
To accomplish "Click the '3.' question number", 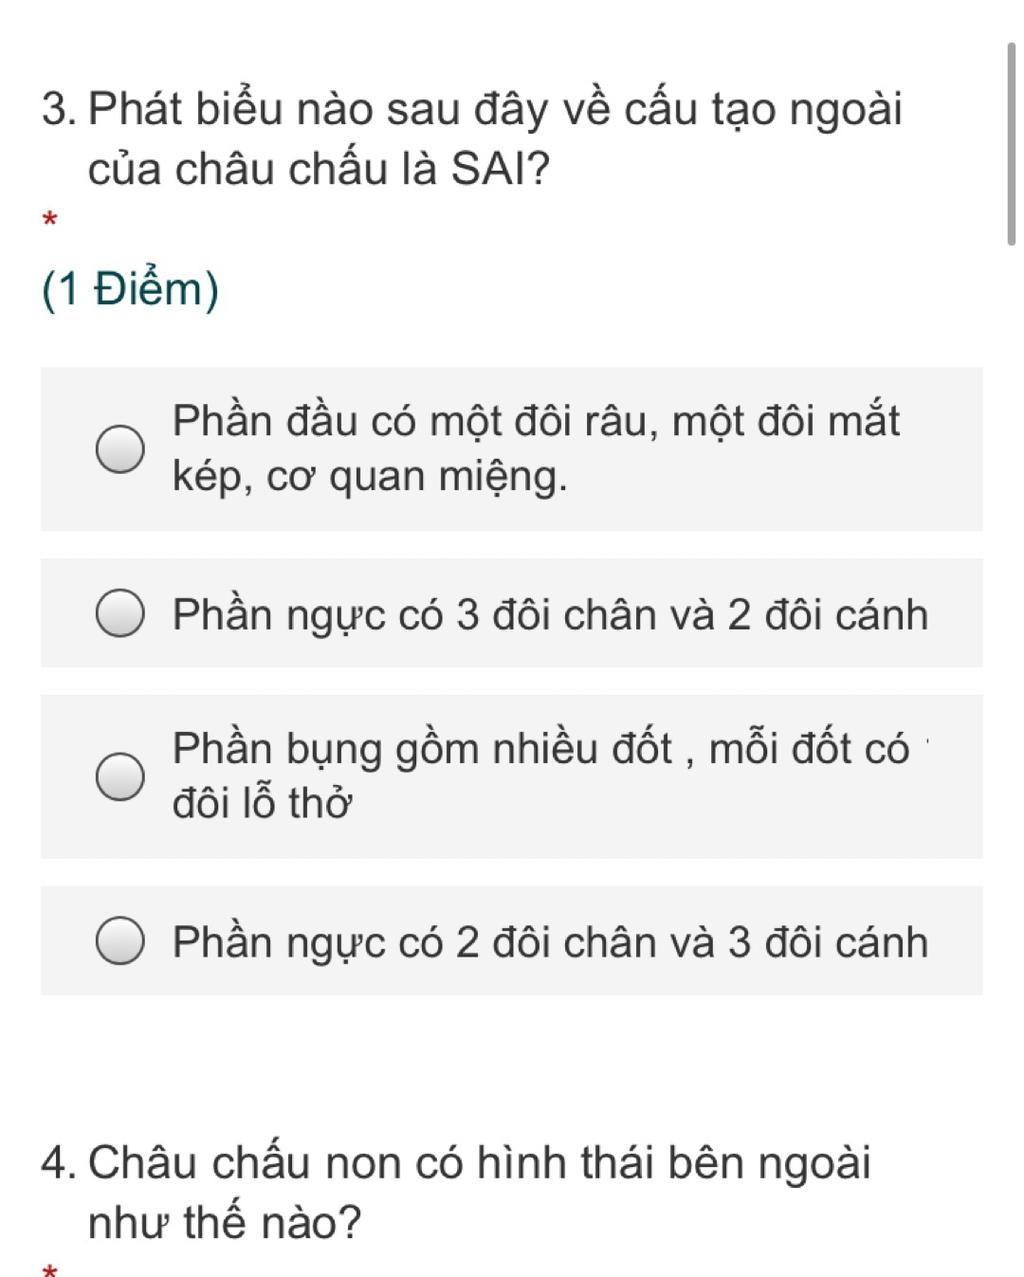I will (x=60, y=109).
